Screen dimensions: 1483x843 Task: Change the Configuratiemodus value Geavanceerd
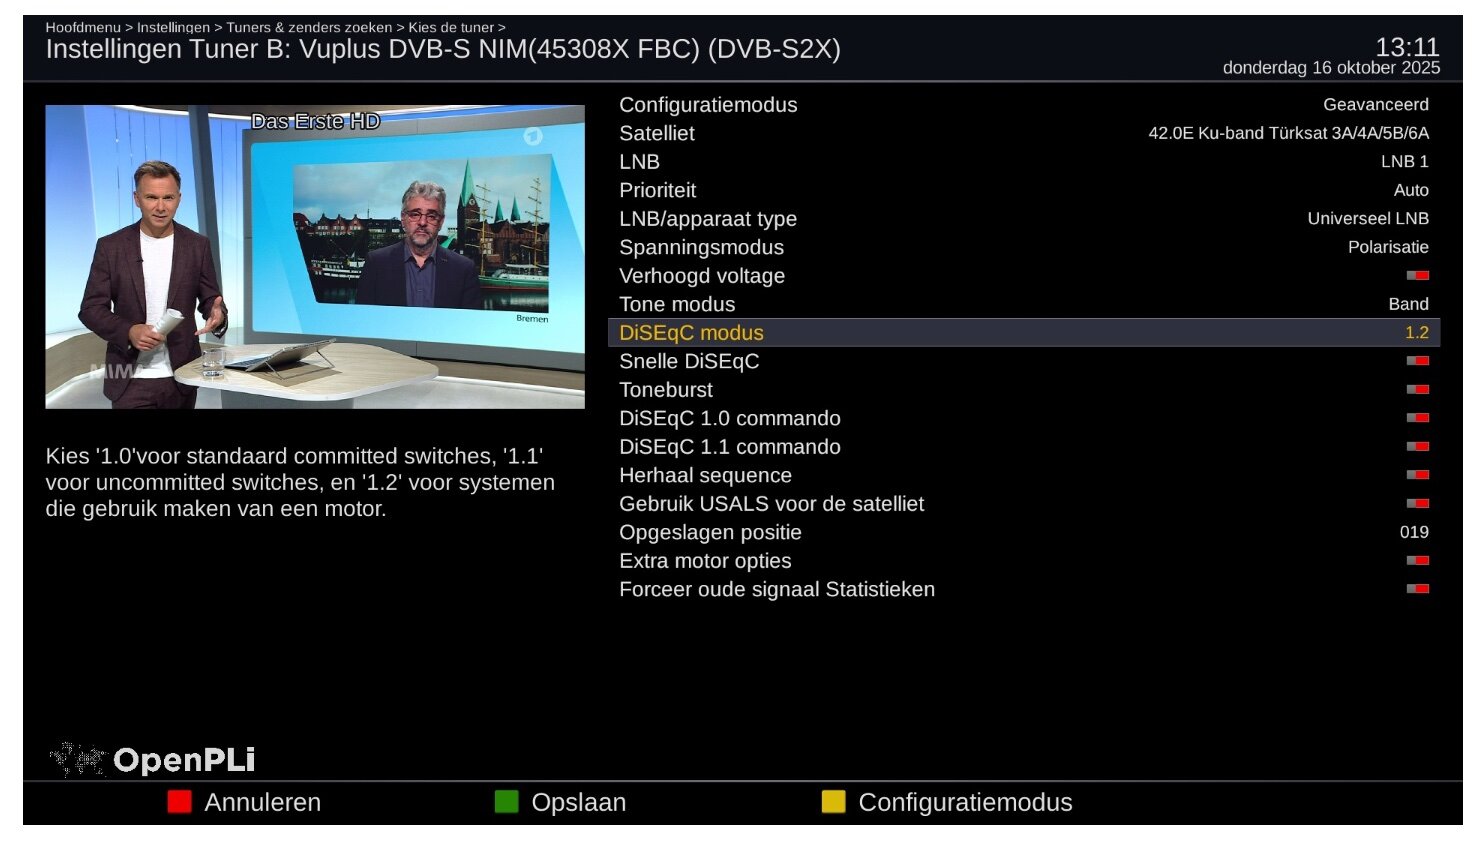(1376, 105)
